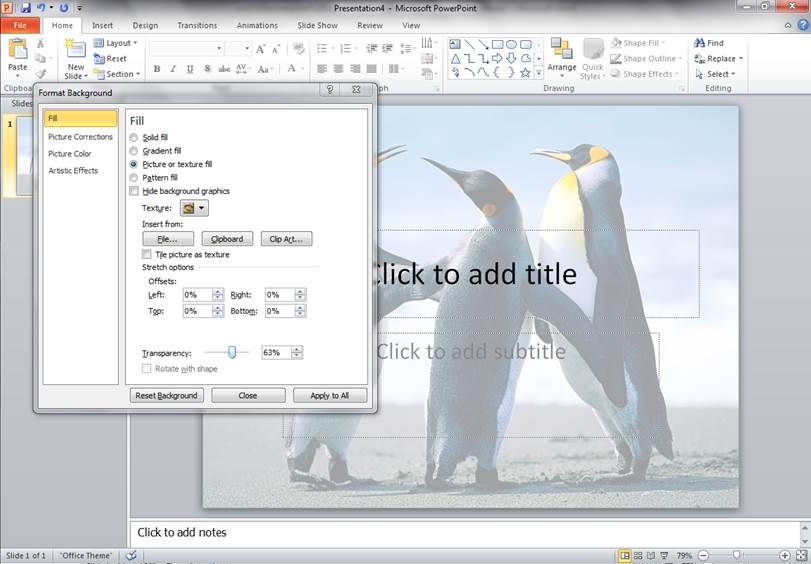Click the Find binoculars icon

click(x=700, y=43)
